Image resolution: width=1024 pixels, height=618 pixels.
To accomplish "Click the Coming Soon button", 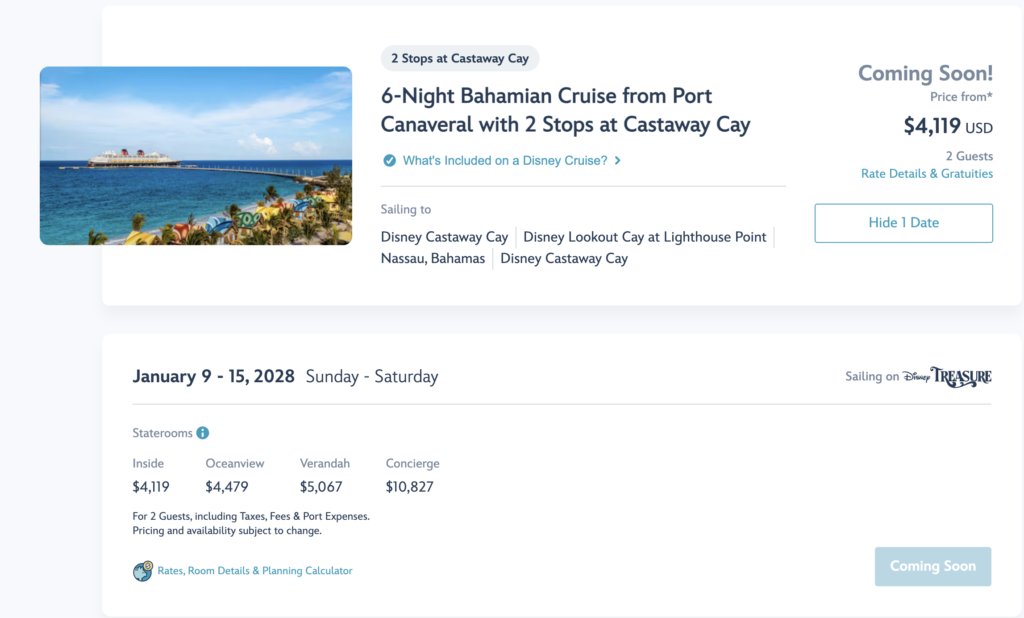I will [x=933, y=566].
